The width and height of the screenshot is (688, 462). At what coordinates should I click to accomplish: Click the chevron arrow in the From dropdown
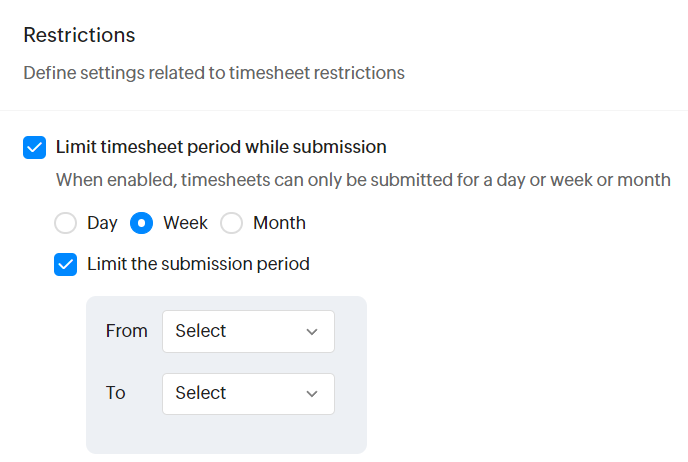pyautogui.click(x=312, y=332)
